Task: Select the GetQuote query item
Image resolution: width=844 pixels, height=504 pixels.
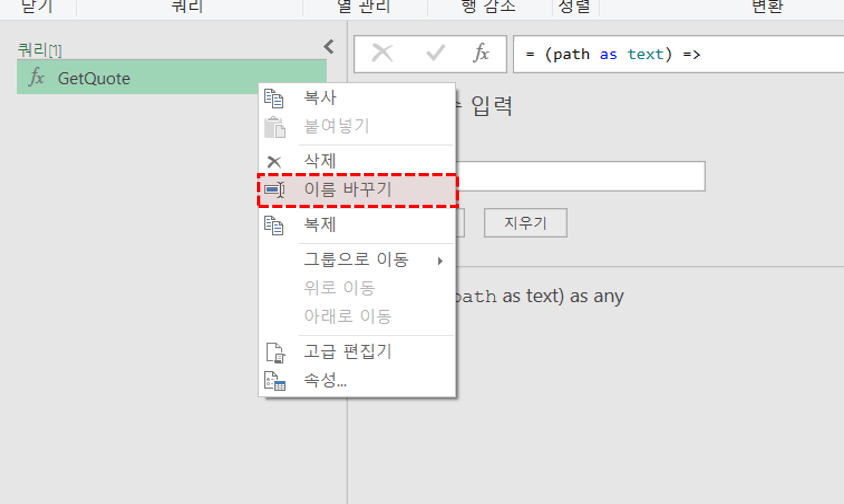Action: pyautogui.click(x=94, y=78)
